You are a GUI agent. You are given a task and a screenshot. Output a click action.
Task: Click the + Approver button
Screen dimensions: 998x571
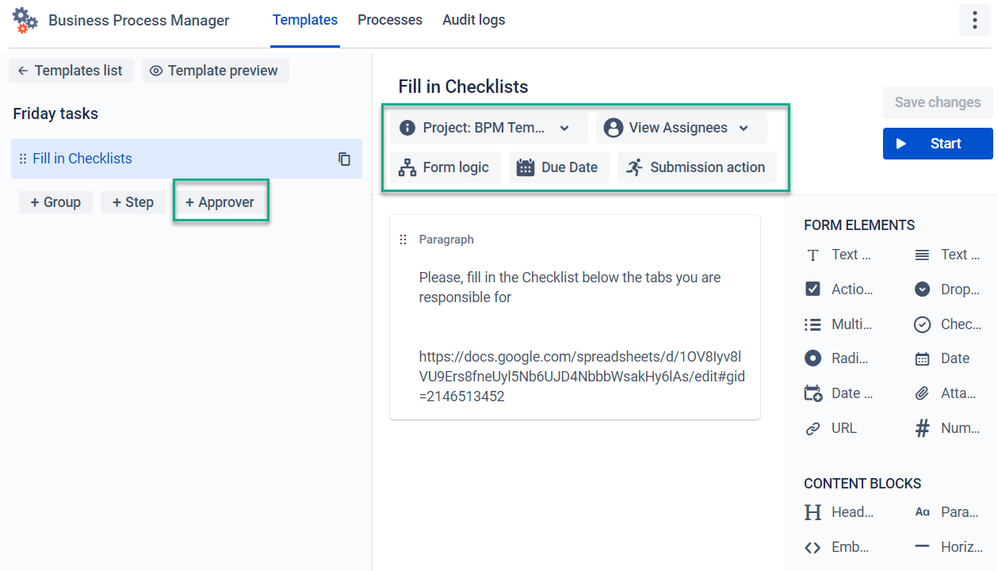coord(220,202)
